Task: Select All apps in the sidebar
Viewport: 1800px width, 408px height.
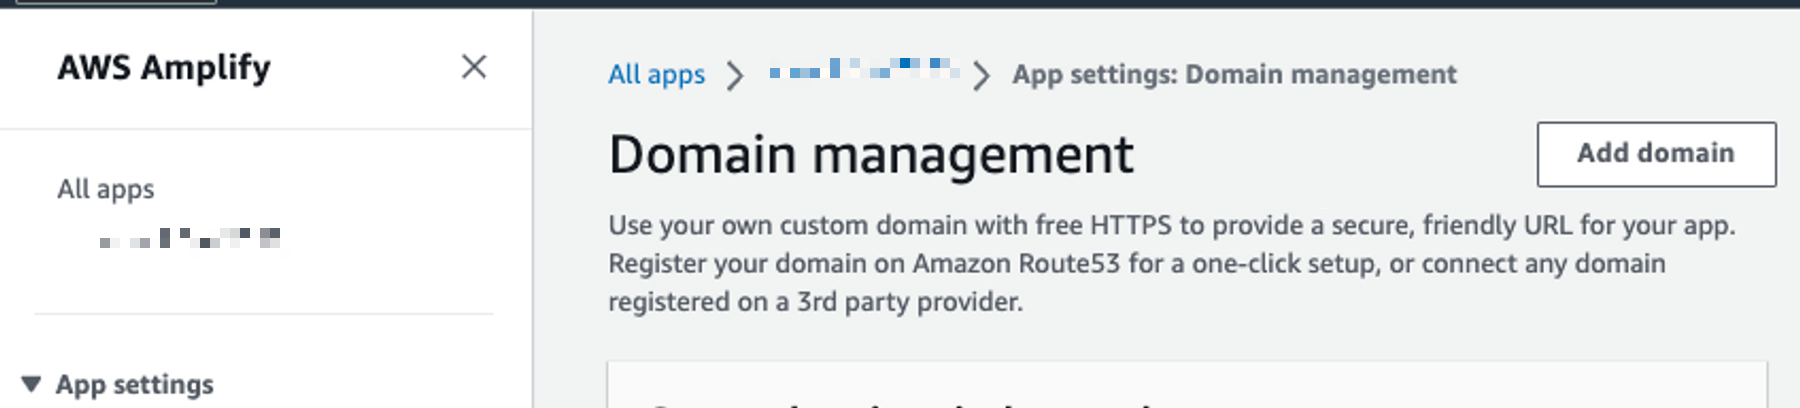Action: pyautogui.click(x=106, y=189)
